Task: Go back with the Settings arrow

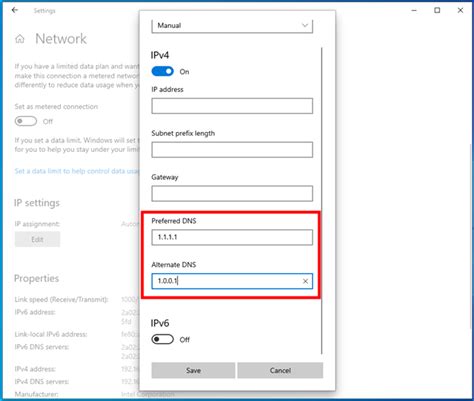Action: [15, 10]
